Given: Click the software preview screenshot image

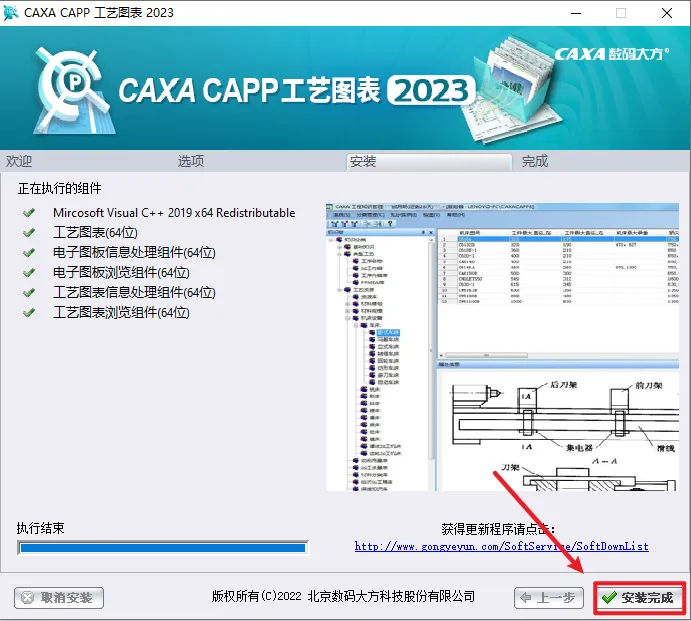Looking at the screenshot, I should click(502, 347).
